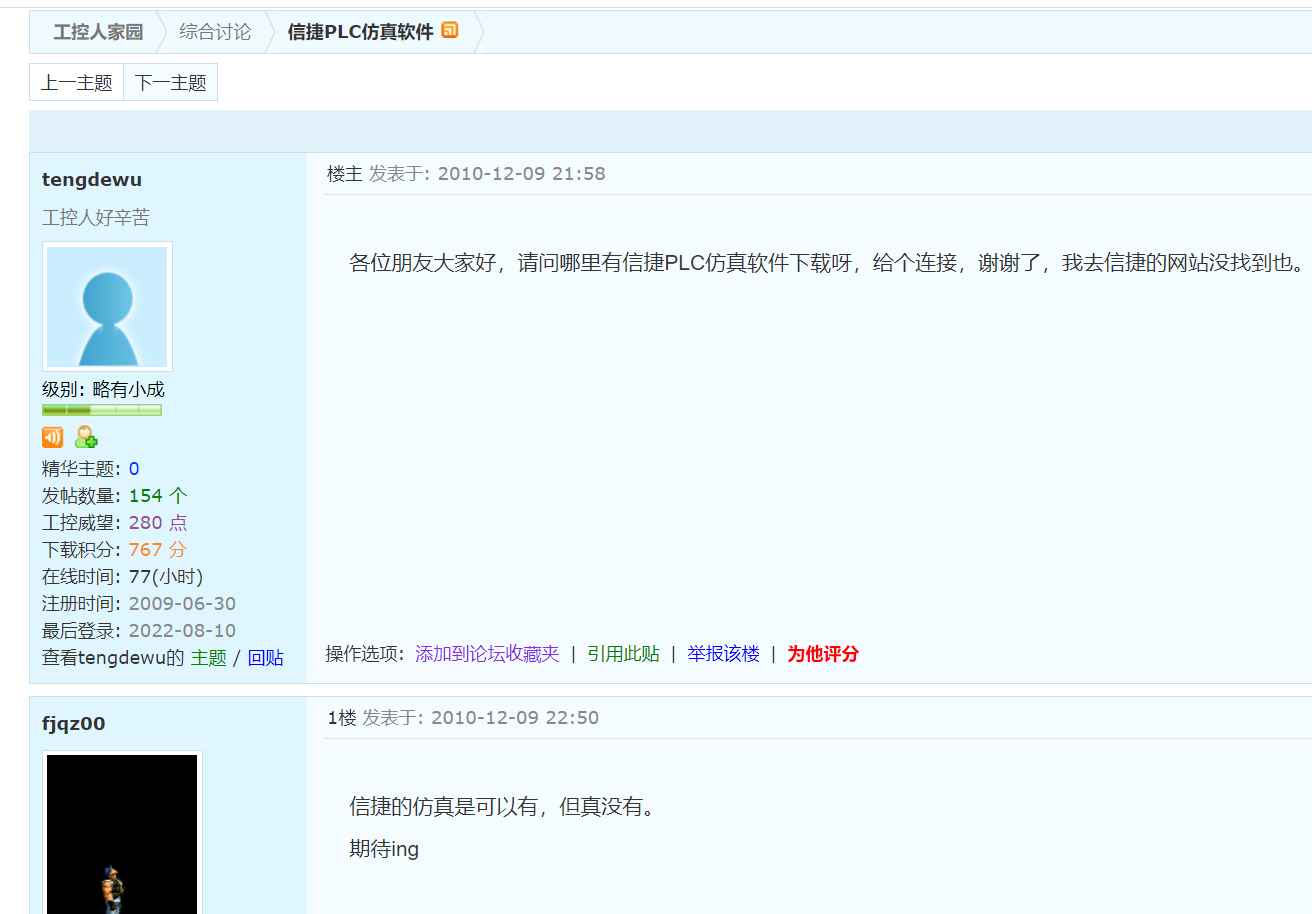Click the orange RSS feed icon
The width and height of the screenshot is (1312, 914).
point(450,30)
